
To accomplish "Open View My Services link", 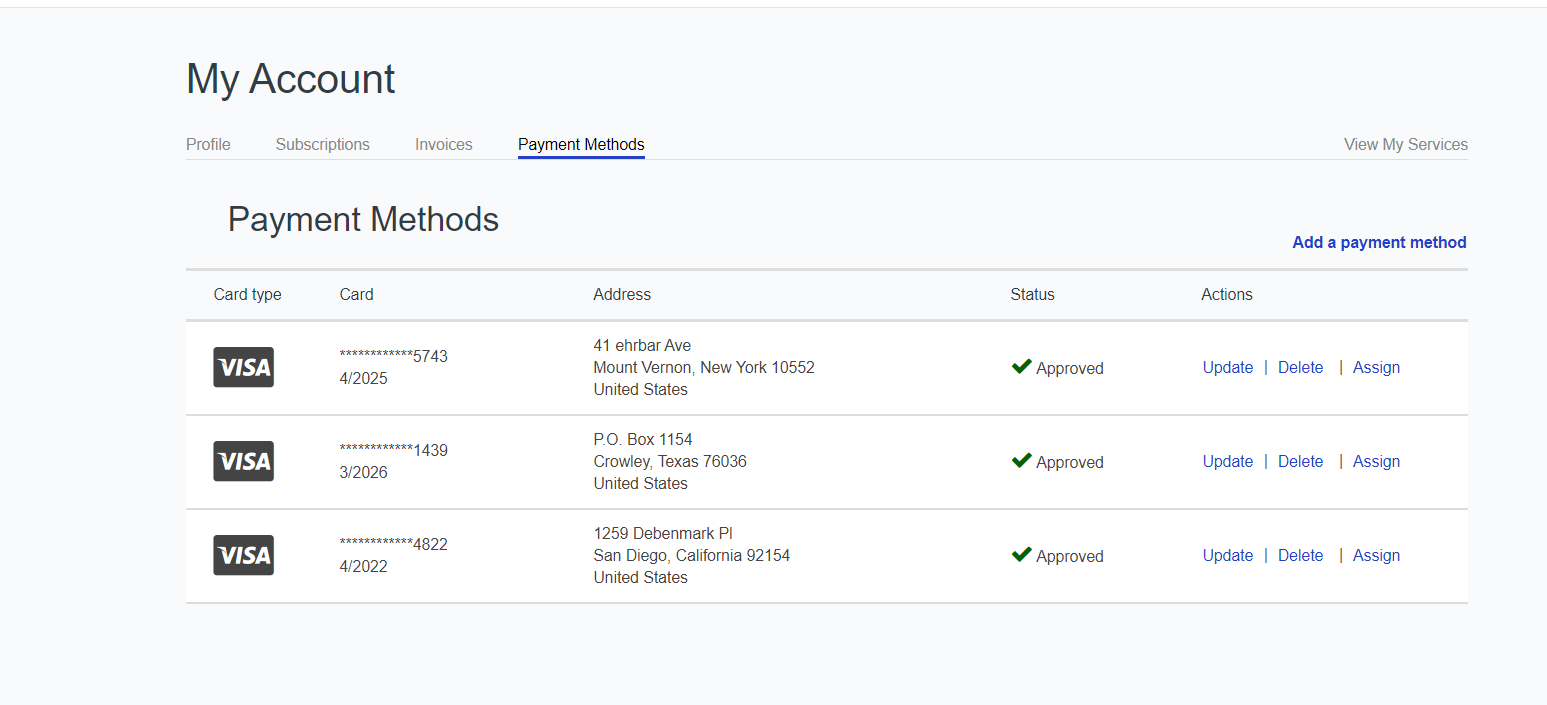I will 1405,144.
